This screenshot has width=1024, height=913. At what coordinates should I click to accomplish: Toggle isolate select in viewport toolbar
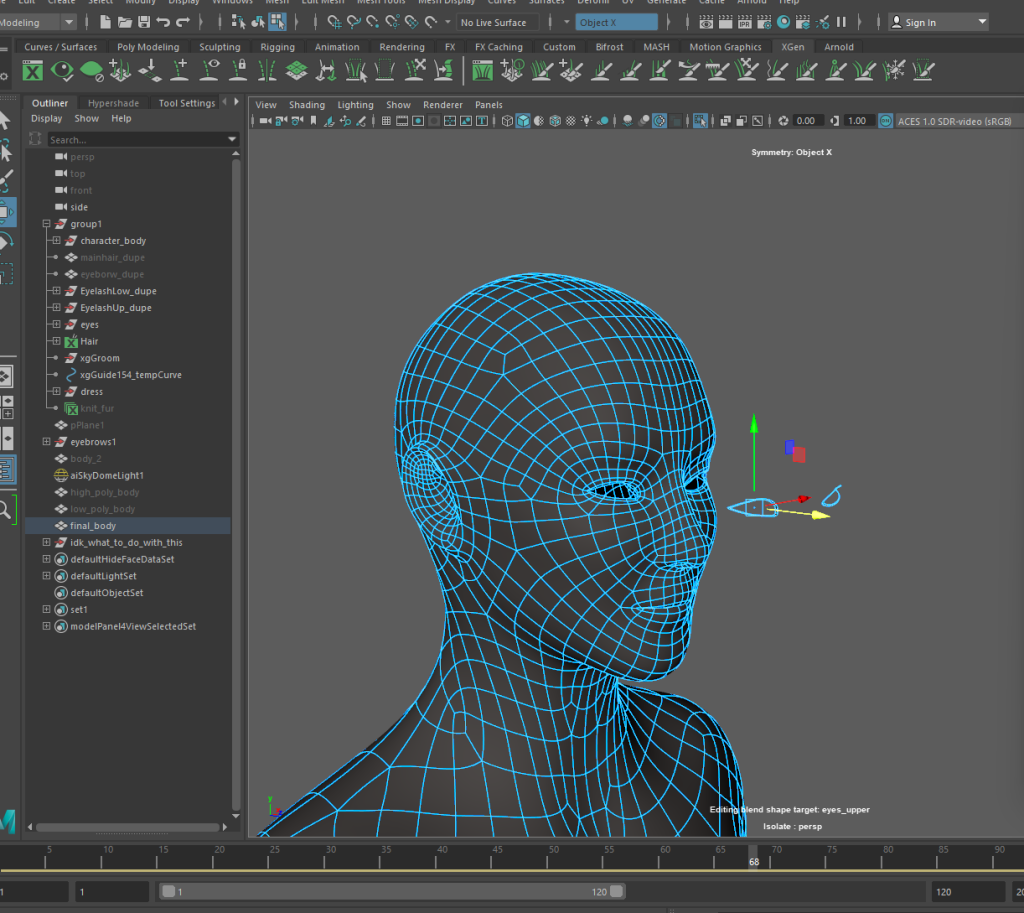click(x=700, y=121)
